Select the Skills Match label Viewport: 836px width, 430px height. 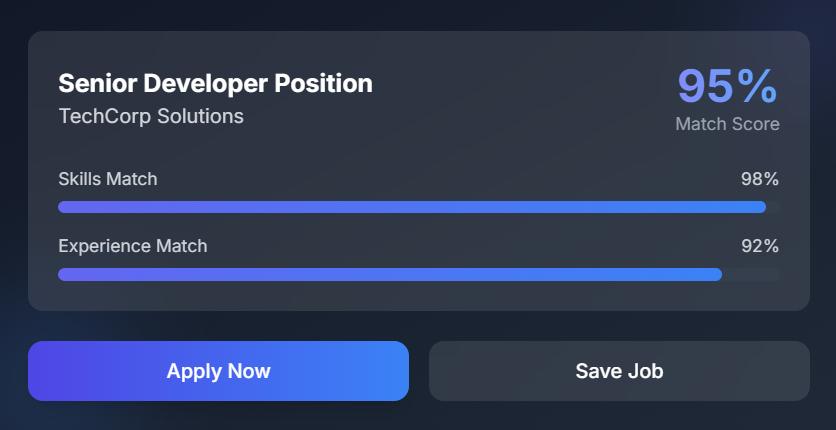108,179
